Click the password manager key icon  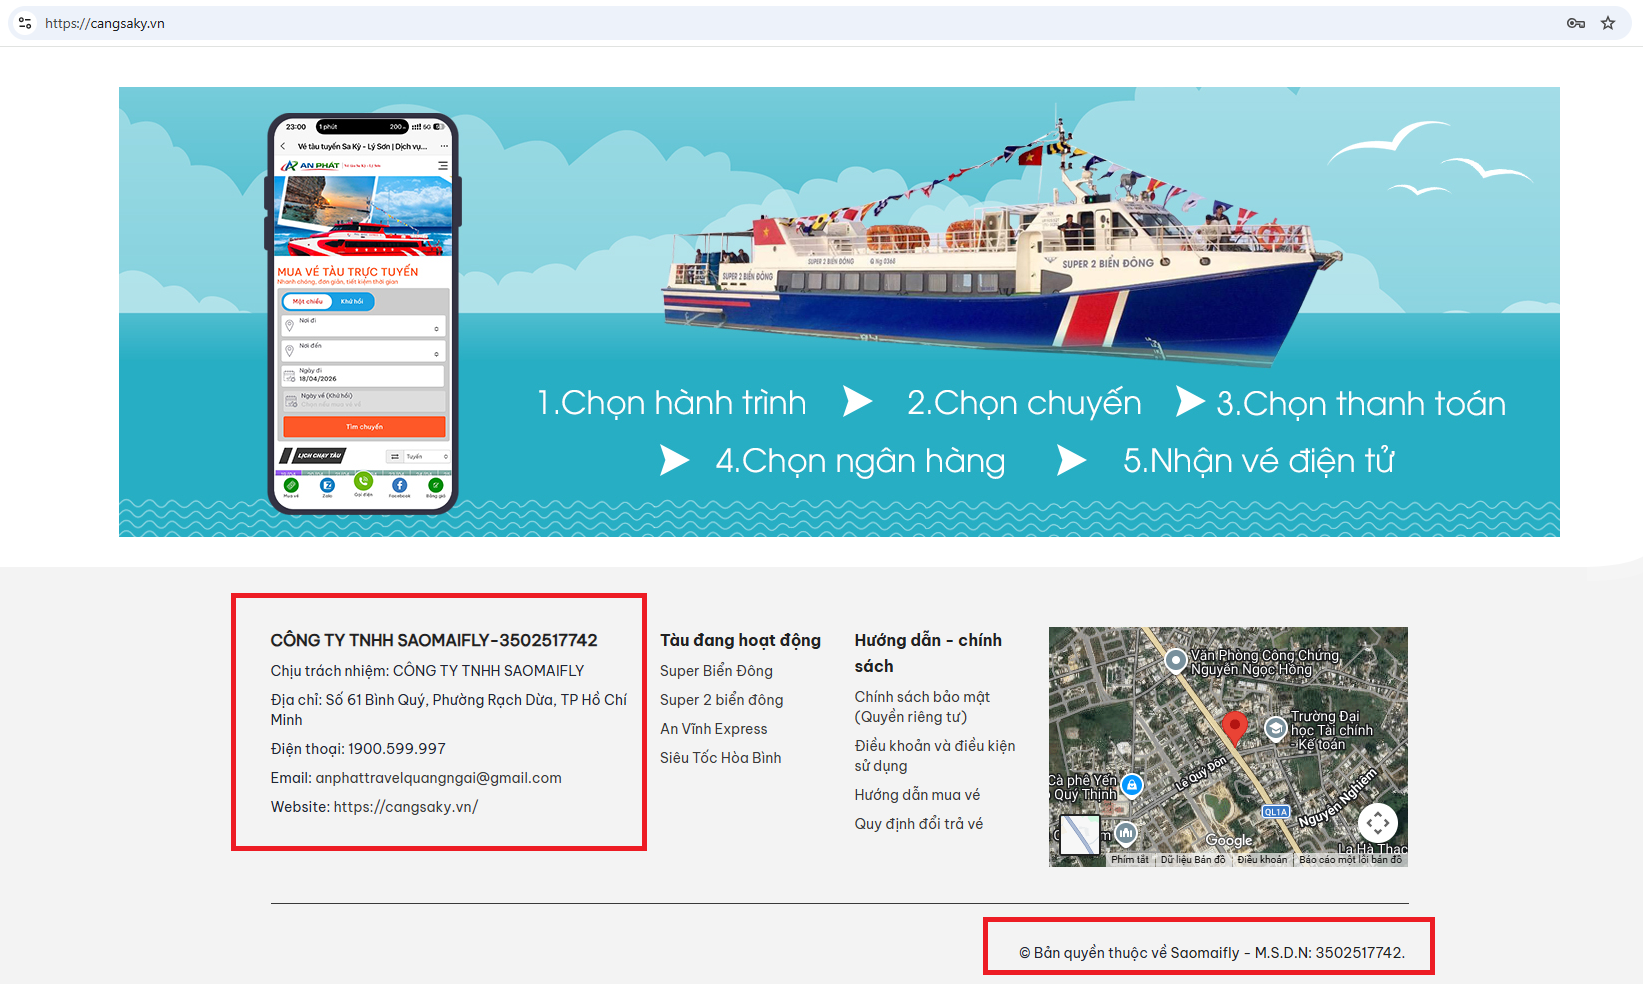(x=1576, y=23)
